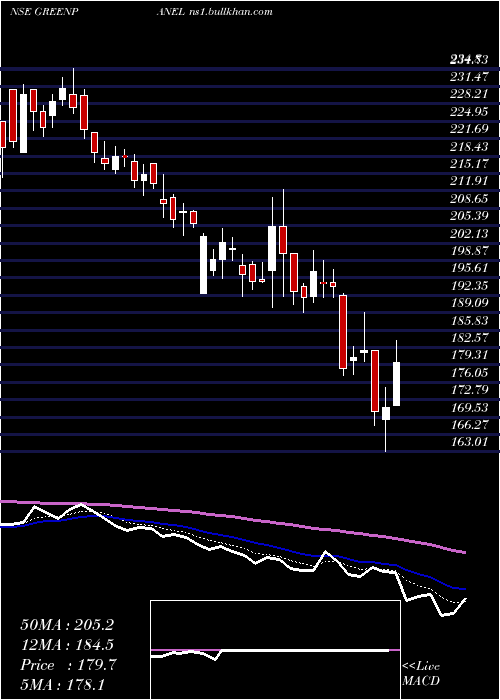This screenshot has width=500, height=700.
Task: Click the NSE GREENP ticker title
Action: click(x=44, y=12)
